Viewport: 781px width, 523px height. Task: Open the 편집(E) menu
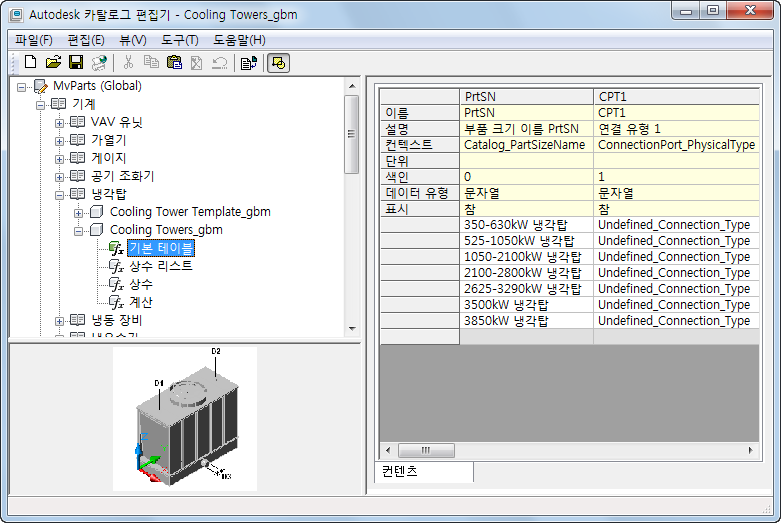(x=86, y=40)
